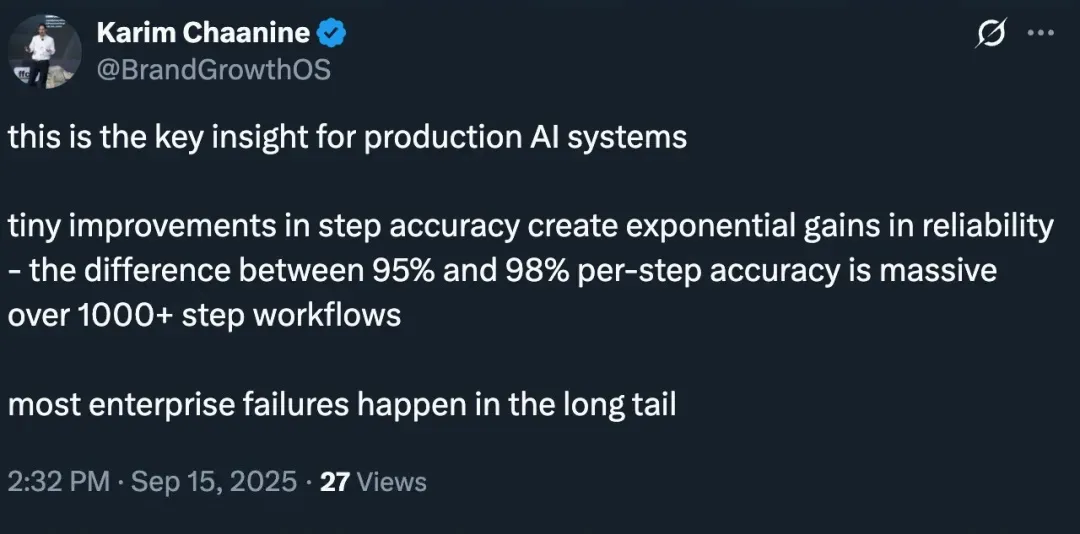Click the word Views beside the count
The width and height of the screenshot is (1080, 534).
coord(391,482)
